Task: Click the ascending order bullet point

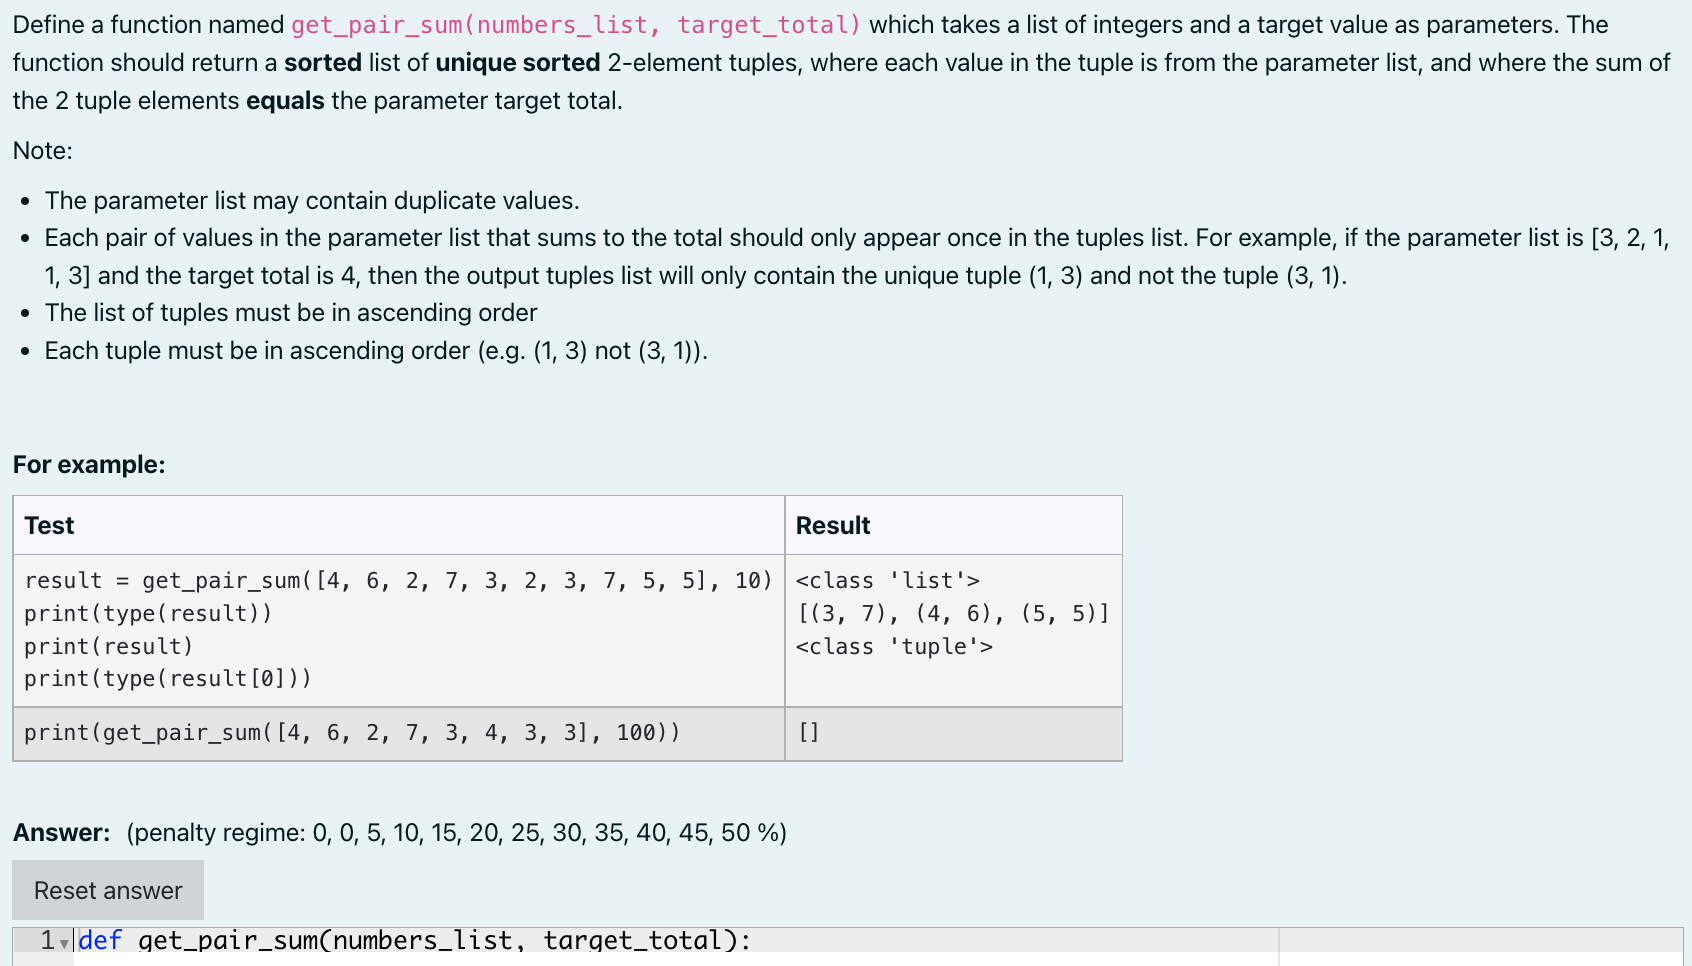Action: (290, 312)
